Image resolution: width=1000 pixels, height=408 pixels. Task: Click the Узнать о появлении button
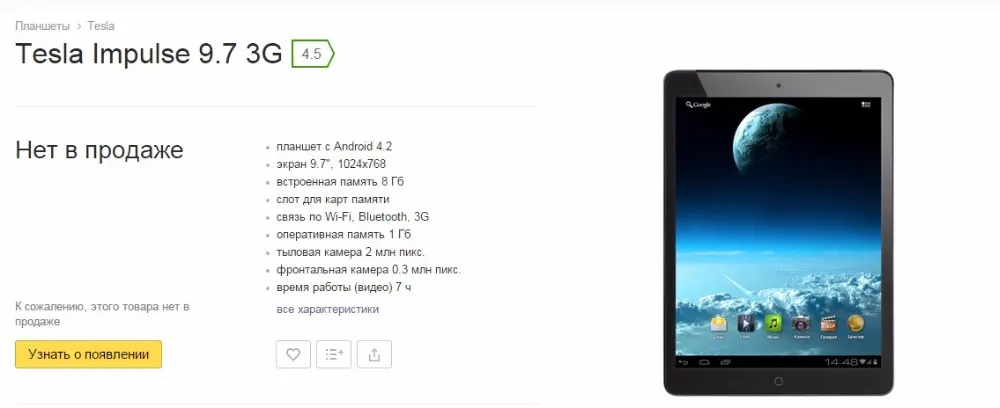tap(89, 354)
